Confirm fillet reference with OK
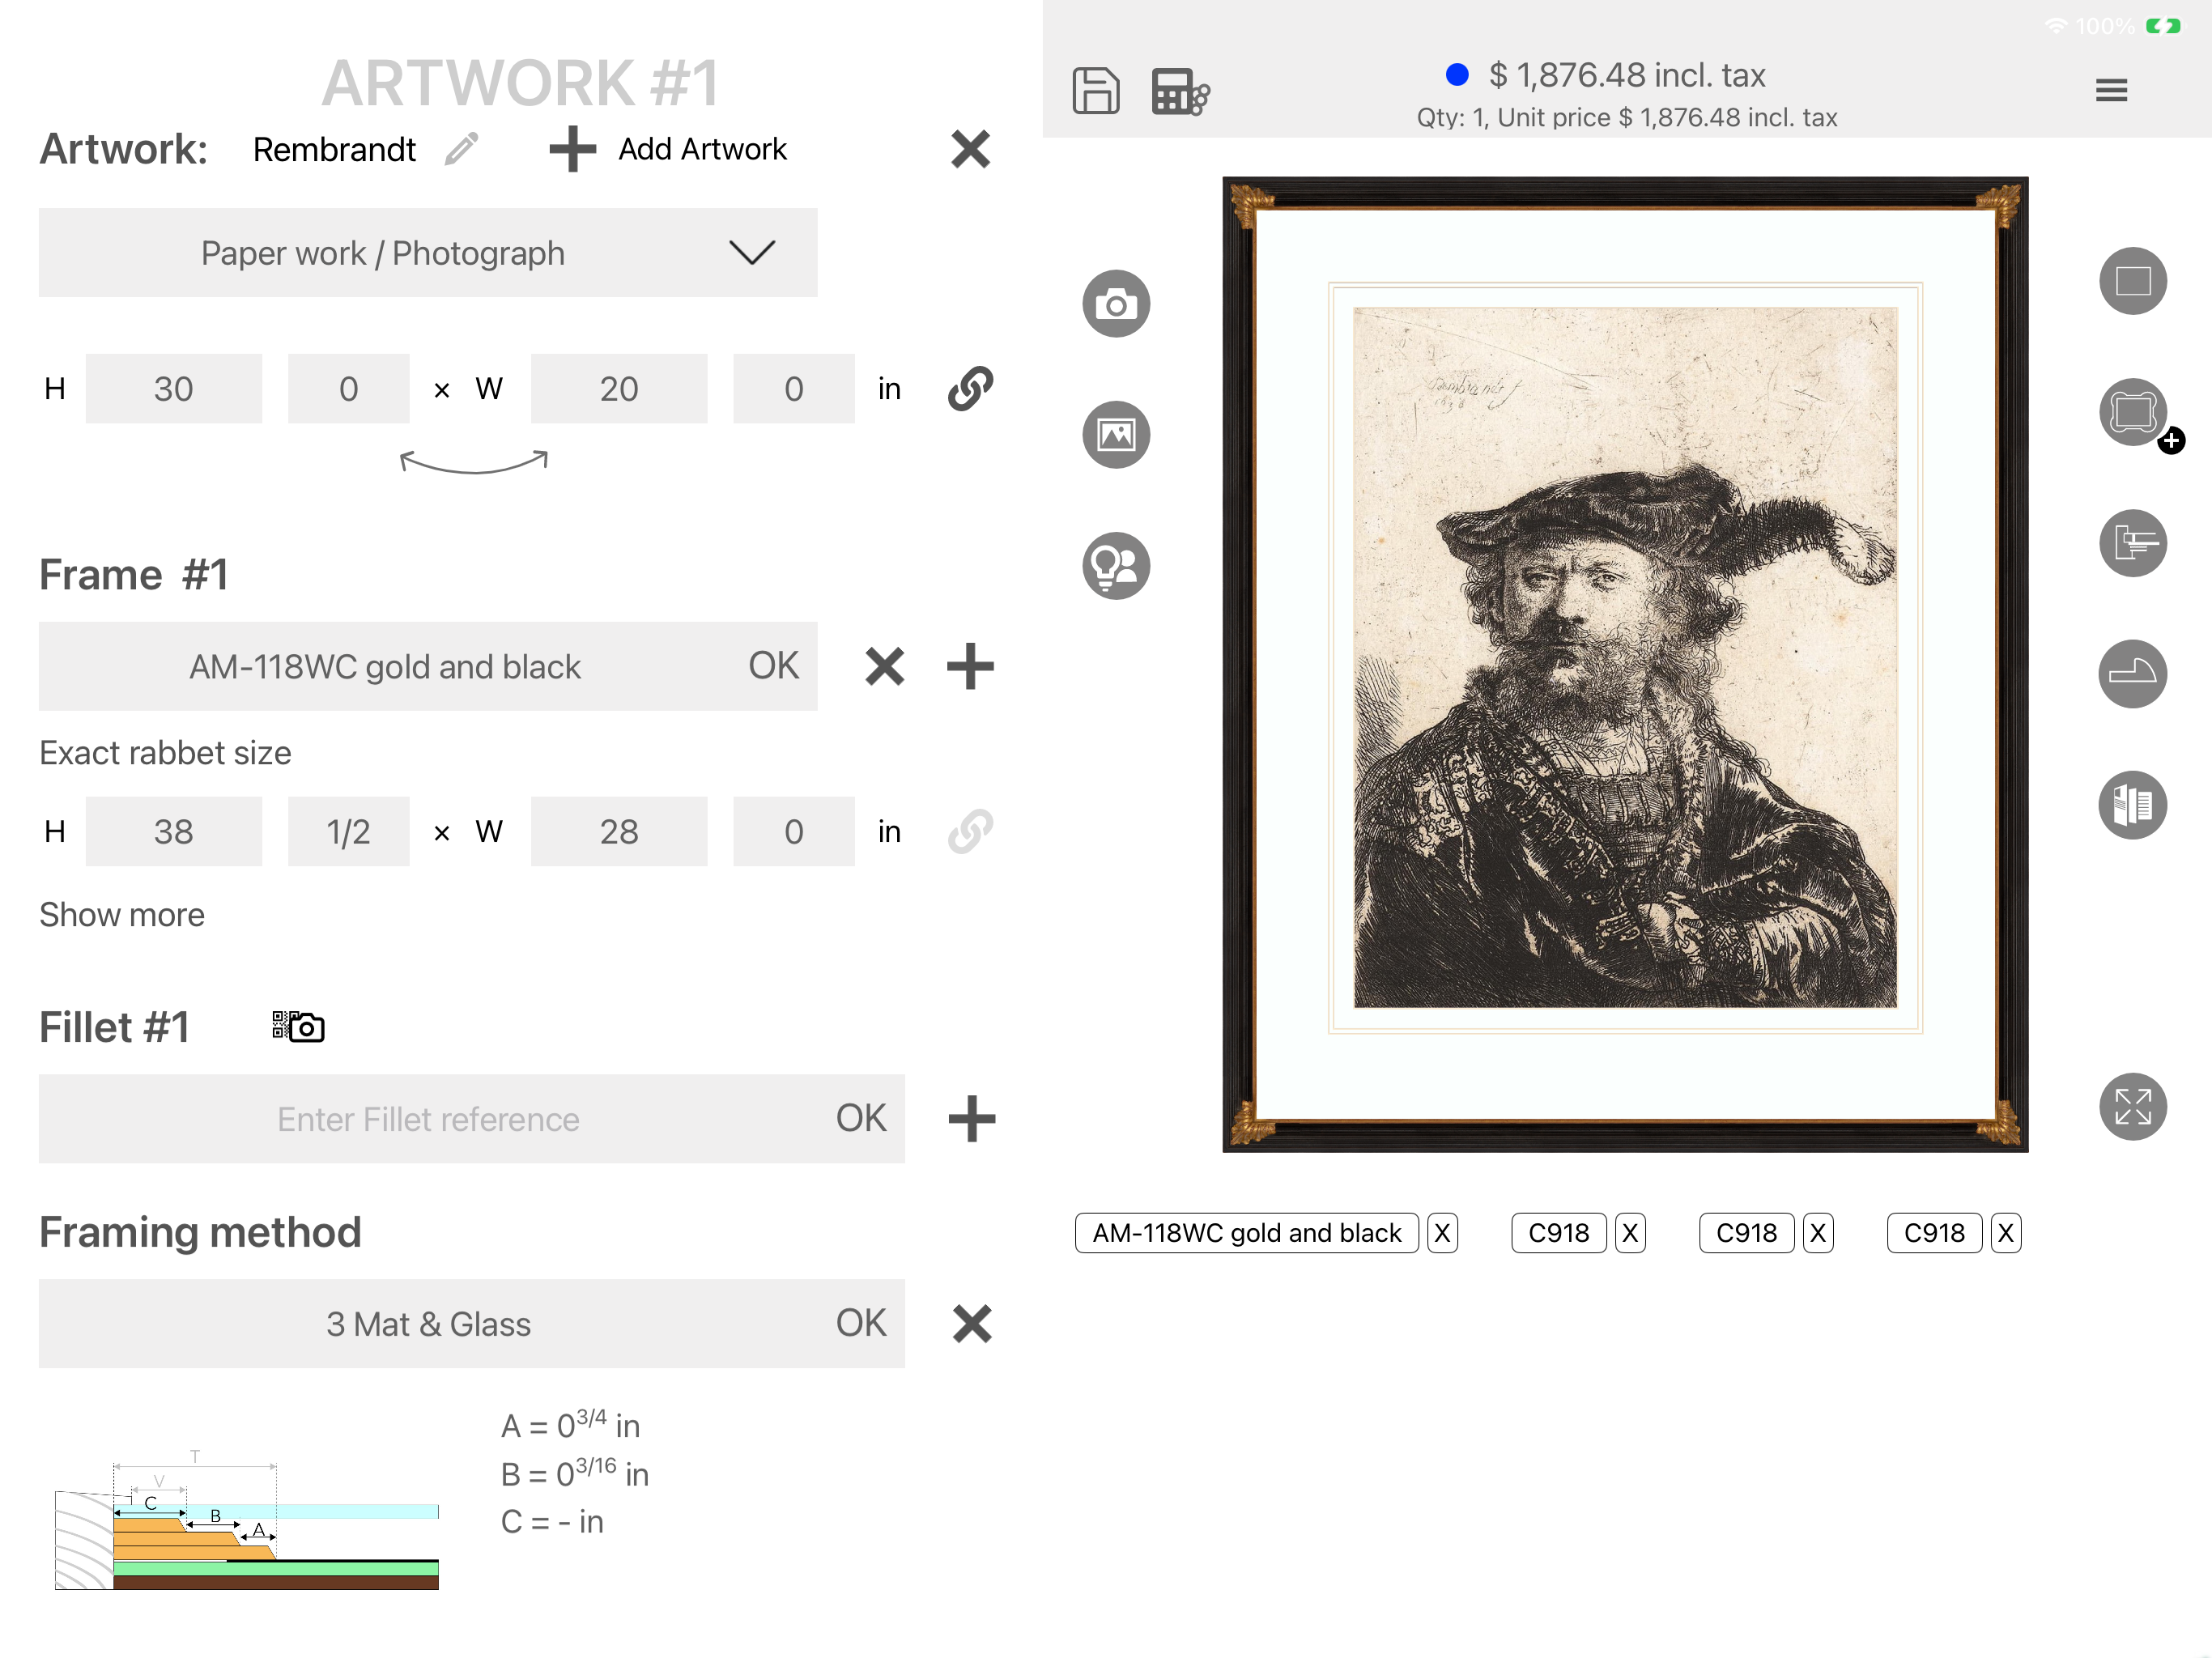 861,1118
